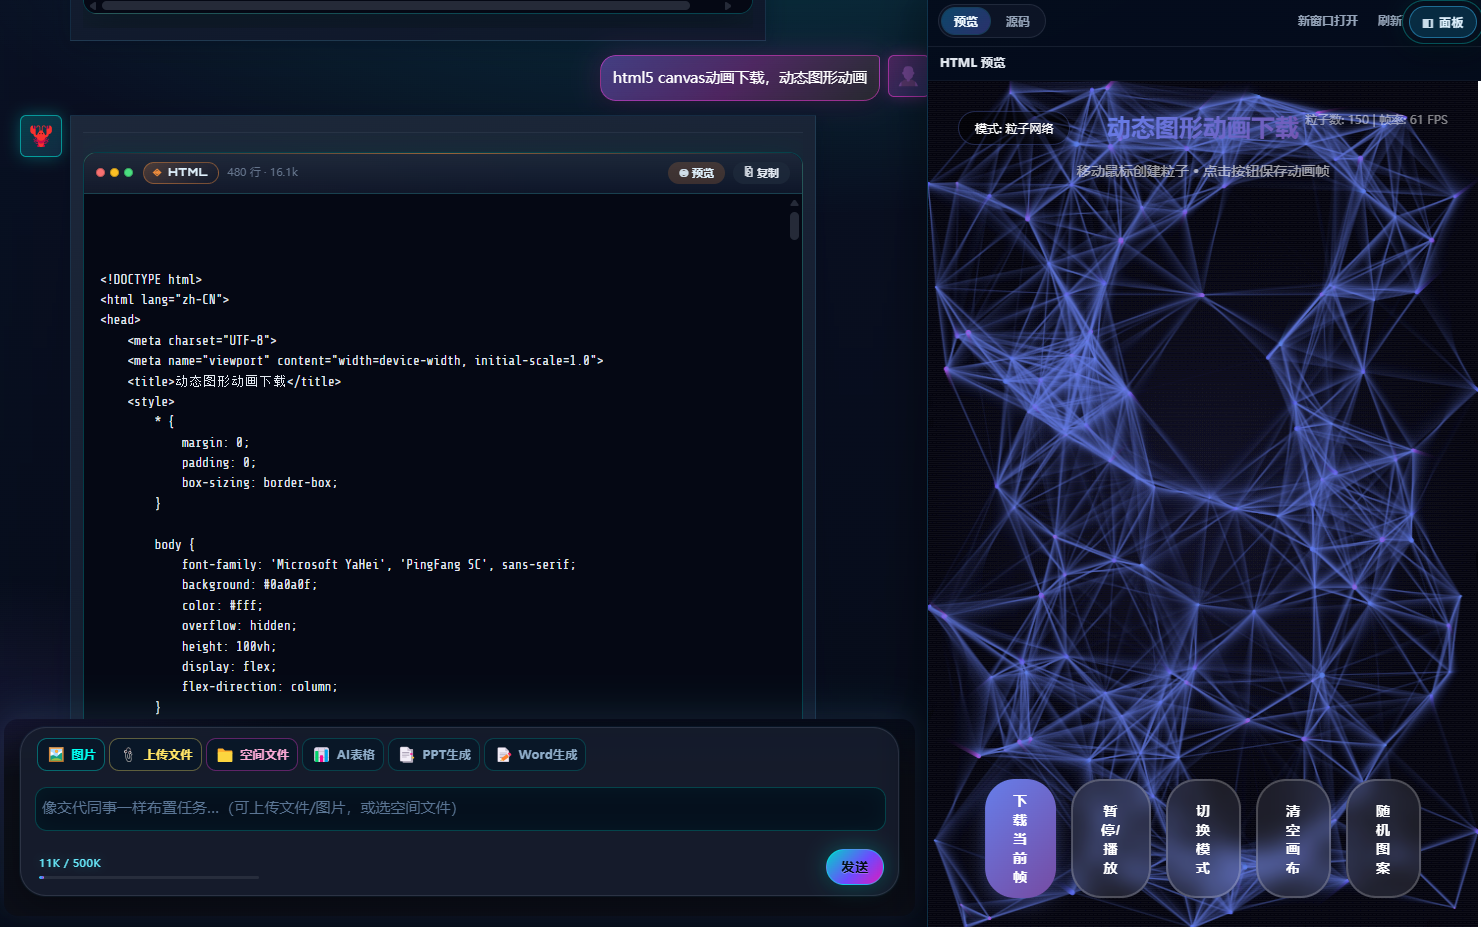Open 空间文件 space files

tap(252, 755)
